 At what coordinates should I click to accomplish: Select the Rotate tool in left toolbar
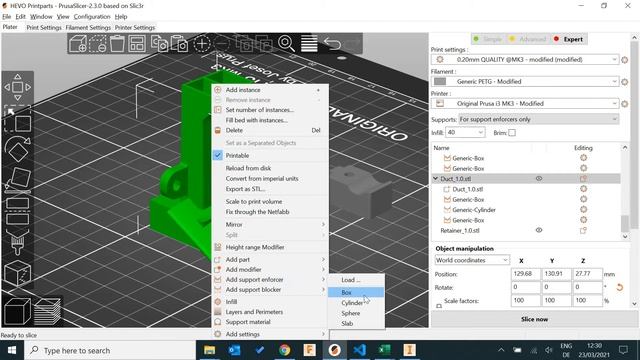coord(18,149)
